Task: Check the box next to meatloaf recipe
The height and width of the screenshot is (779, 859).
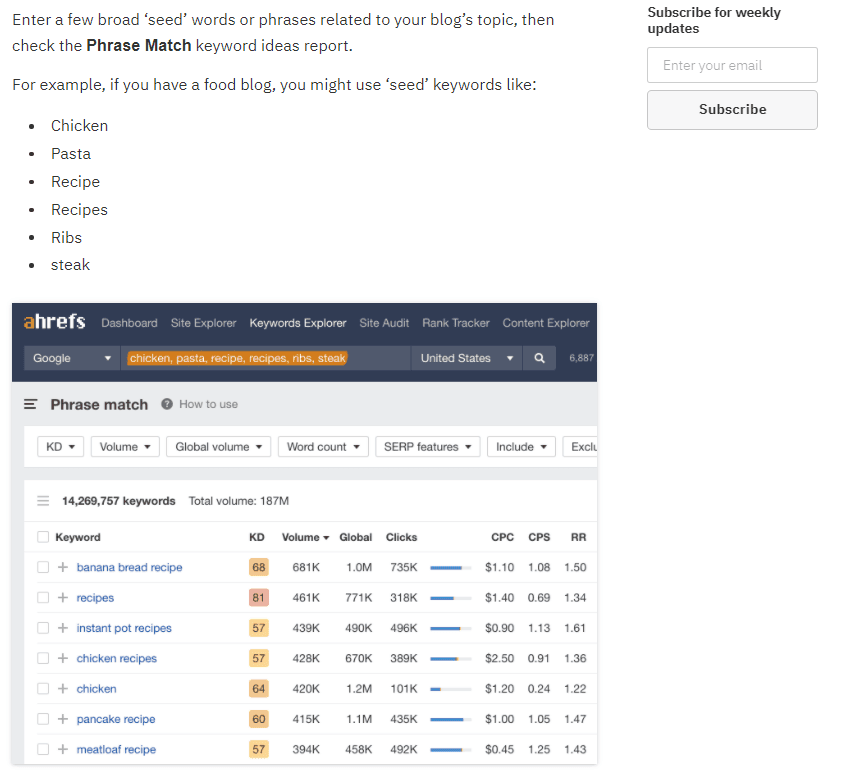Action: click(41, 749)
